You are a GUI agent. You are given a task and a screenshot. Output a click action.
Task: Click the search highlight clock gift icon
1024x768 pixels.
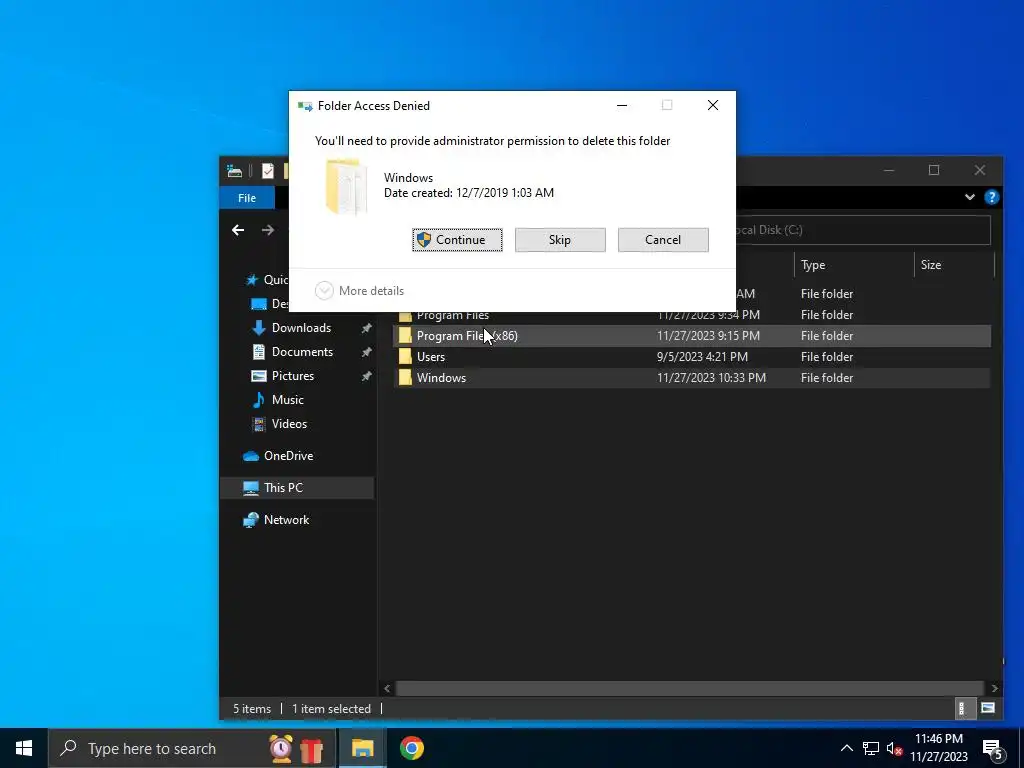pos(296,748)
